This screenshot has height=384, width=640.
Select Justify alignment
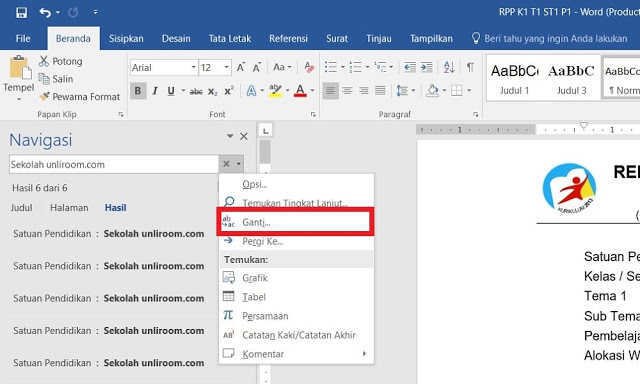pos(380,91)
